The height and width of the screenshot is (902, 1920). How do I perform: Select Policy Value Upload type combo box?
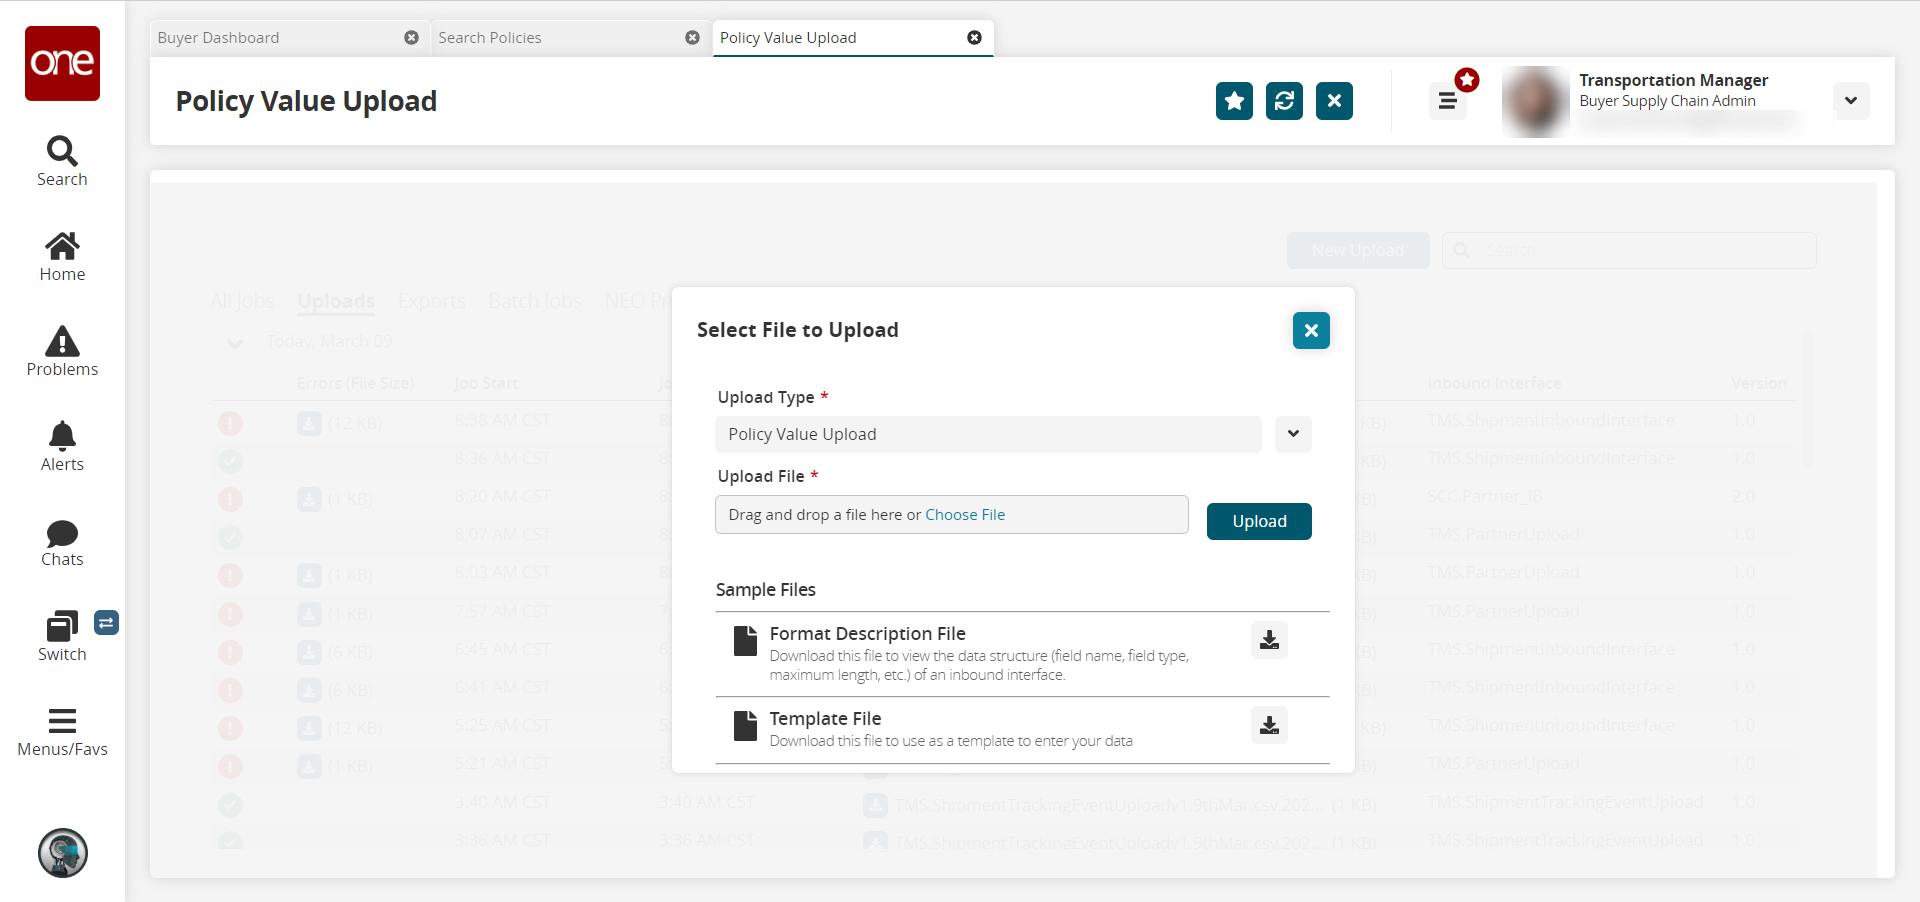pyautogui.click(x=988, y=434)
